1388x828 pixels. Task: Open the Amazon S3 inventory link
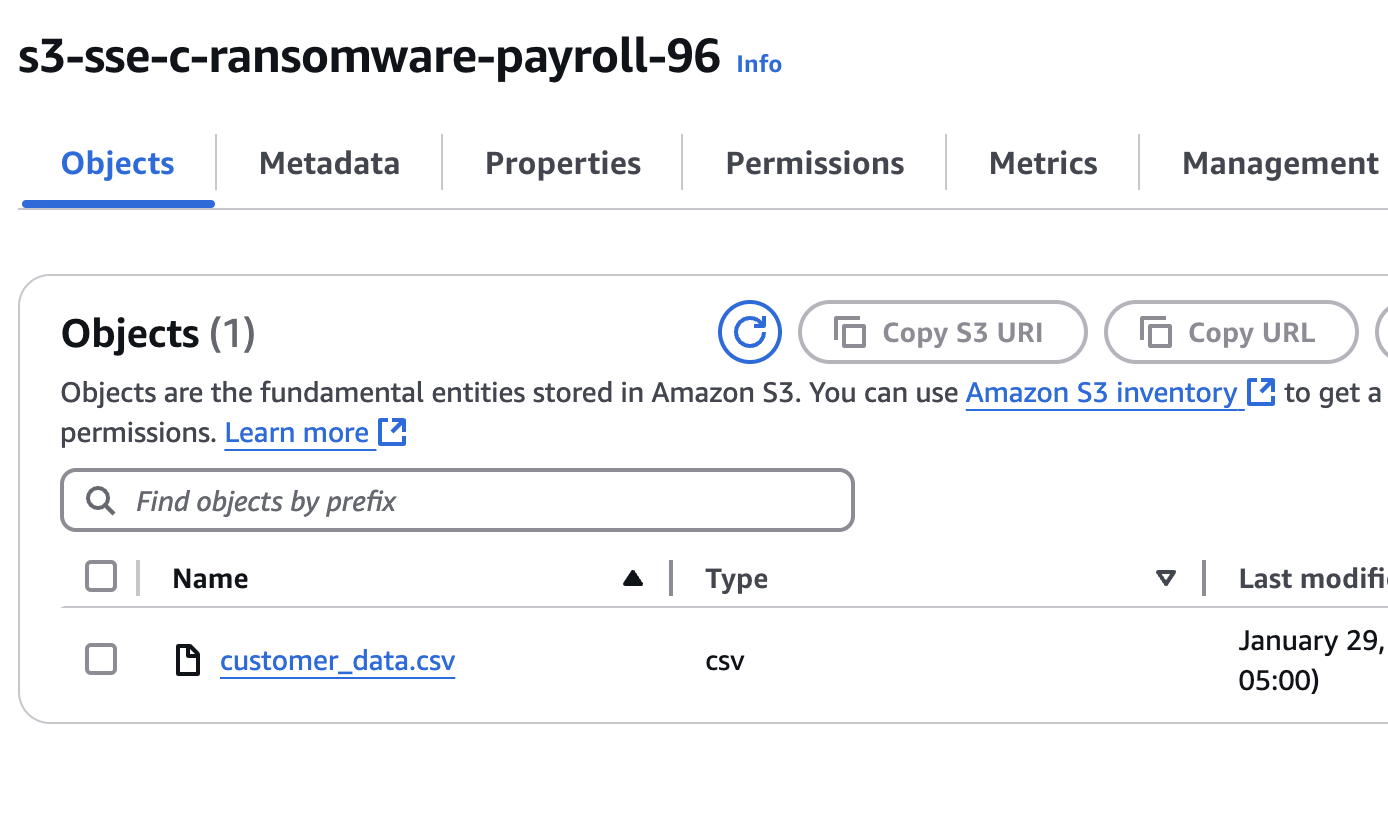[x=1101, y=393]
